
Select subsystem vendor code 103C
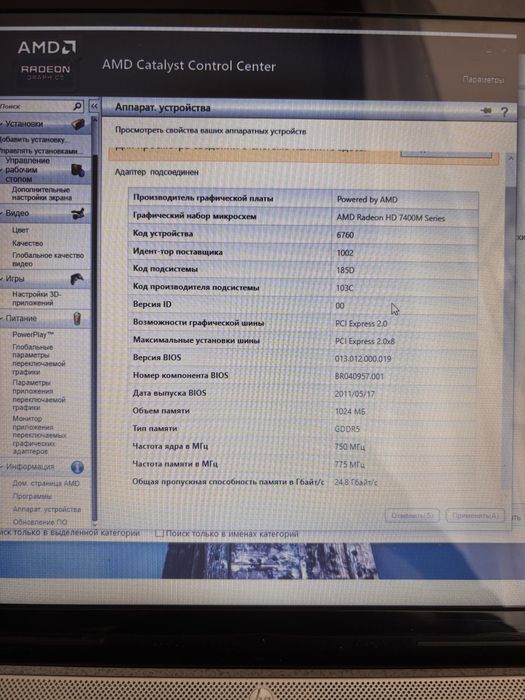(344, 288)
